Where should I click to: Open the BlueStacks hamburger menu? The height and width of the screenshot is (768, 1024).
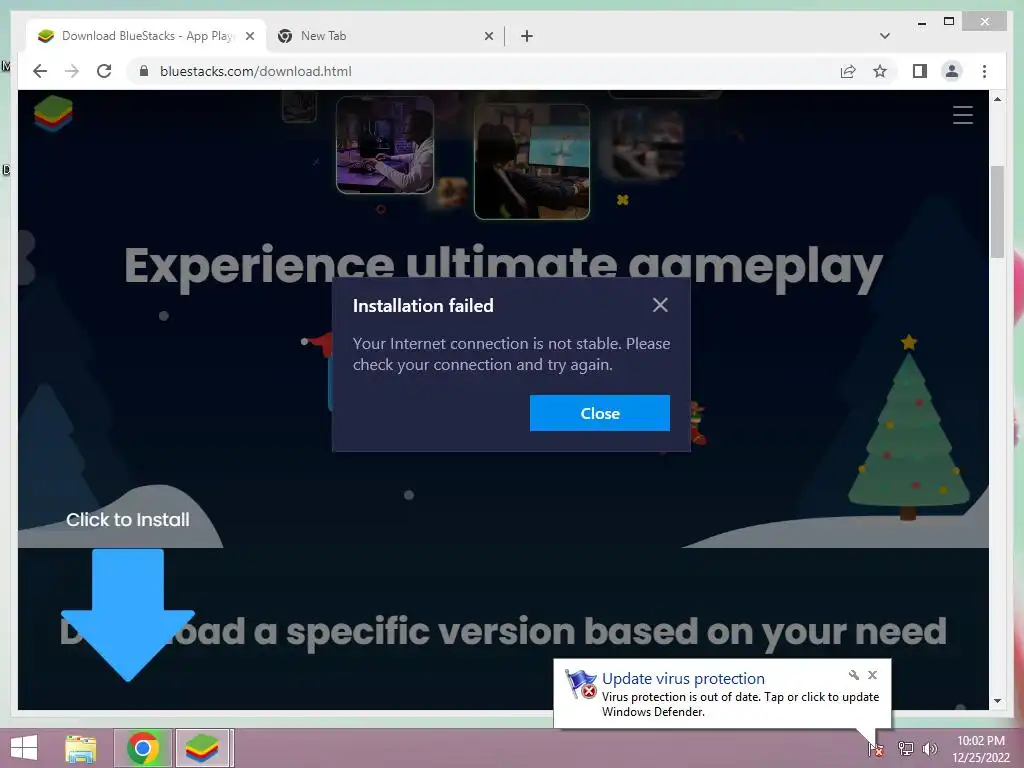pos(963,115)
